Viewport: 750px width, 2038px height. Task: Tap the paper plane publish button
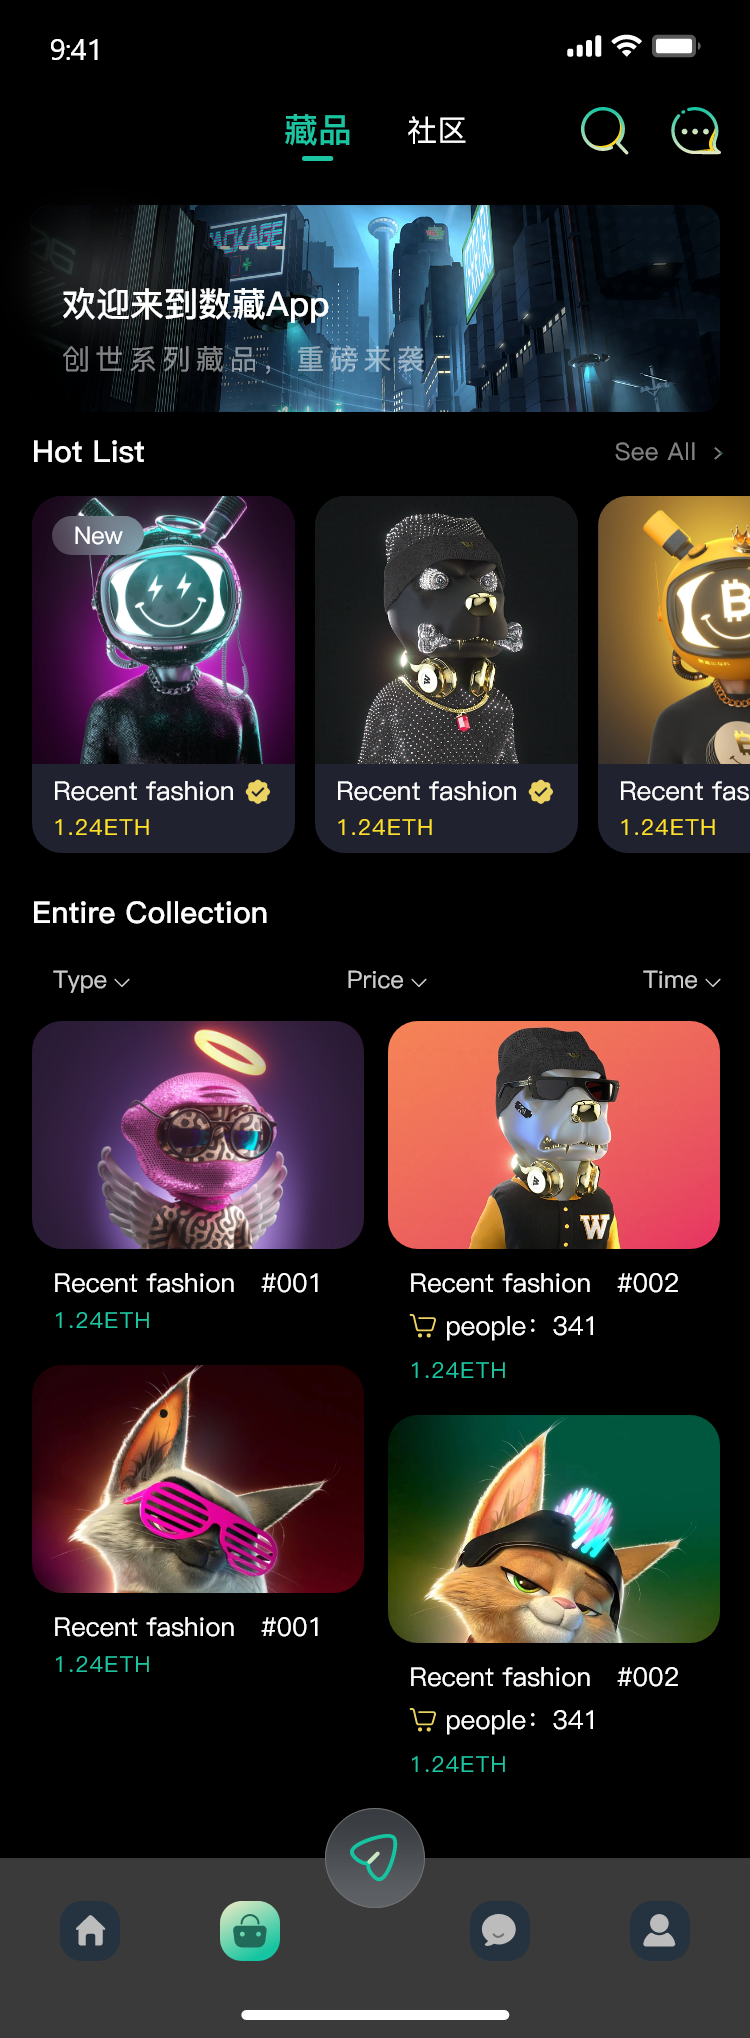(375, 1858)
